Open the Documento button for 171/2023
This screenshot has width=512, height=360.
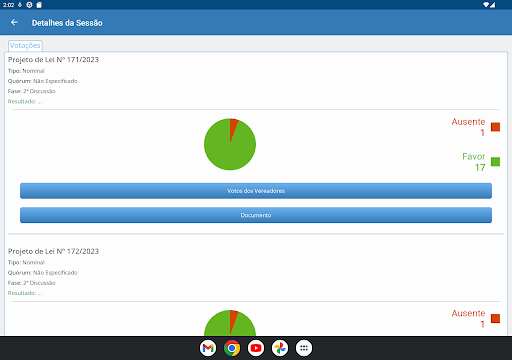pyautogui.click(x=256, y=215)
